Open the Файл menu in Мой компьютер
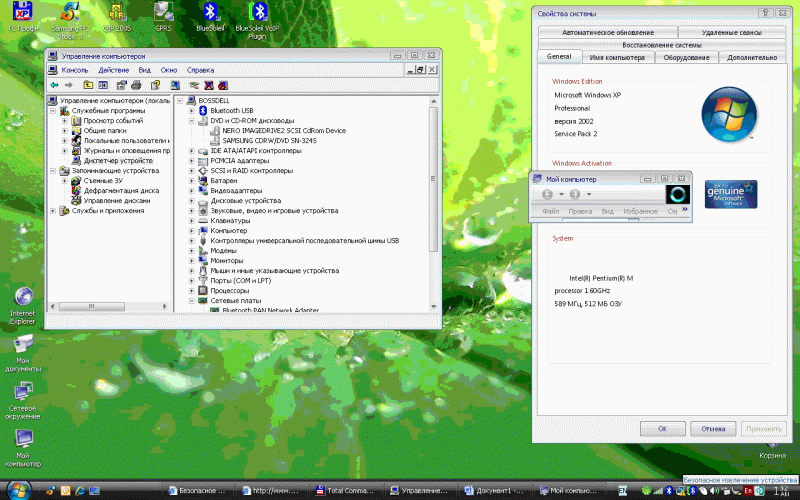 551,211
